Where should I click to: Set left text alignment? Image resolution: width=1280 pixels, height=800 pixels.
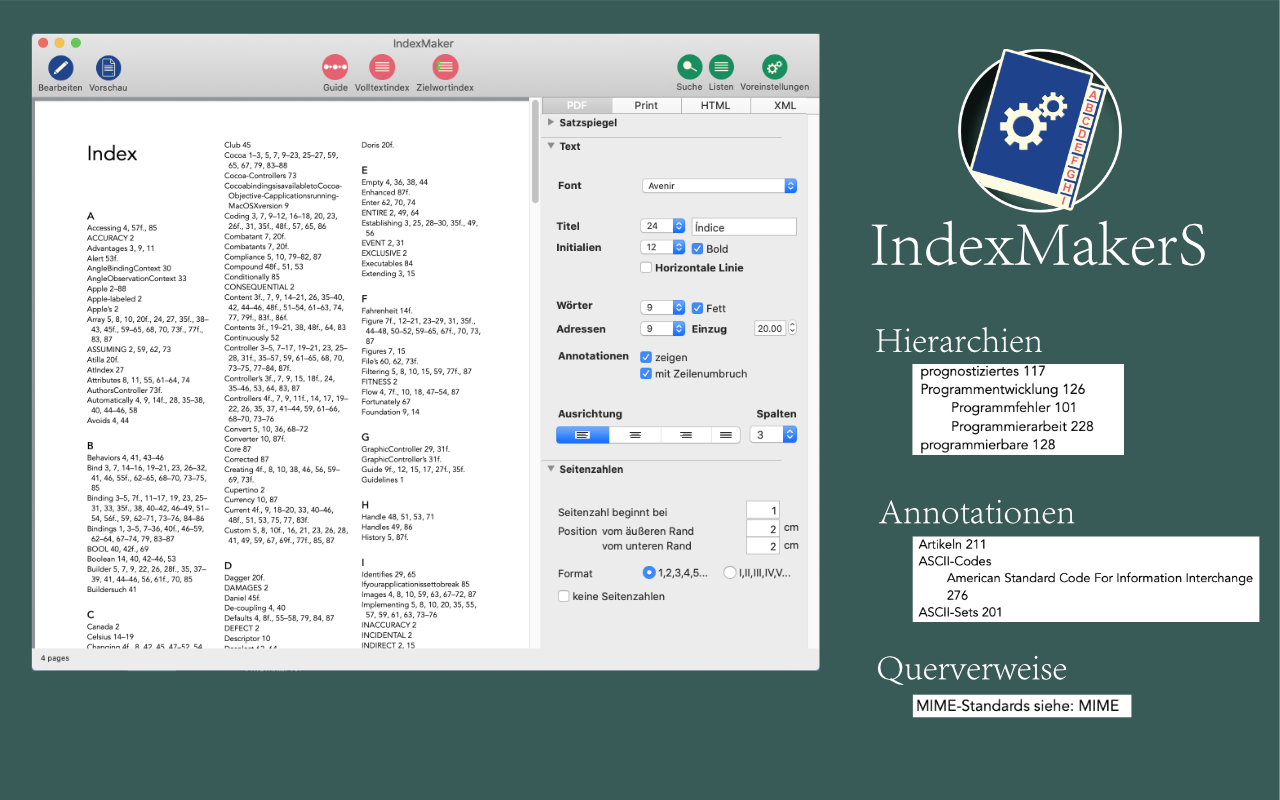pos(583,435)
